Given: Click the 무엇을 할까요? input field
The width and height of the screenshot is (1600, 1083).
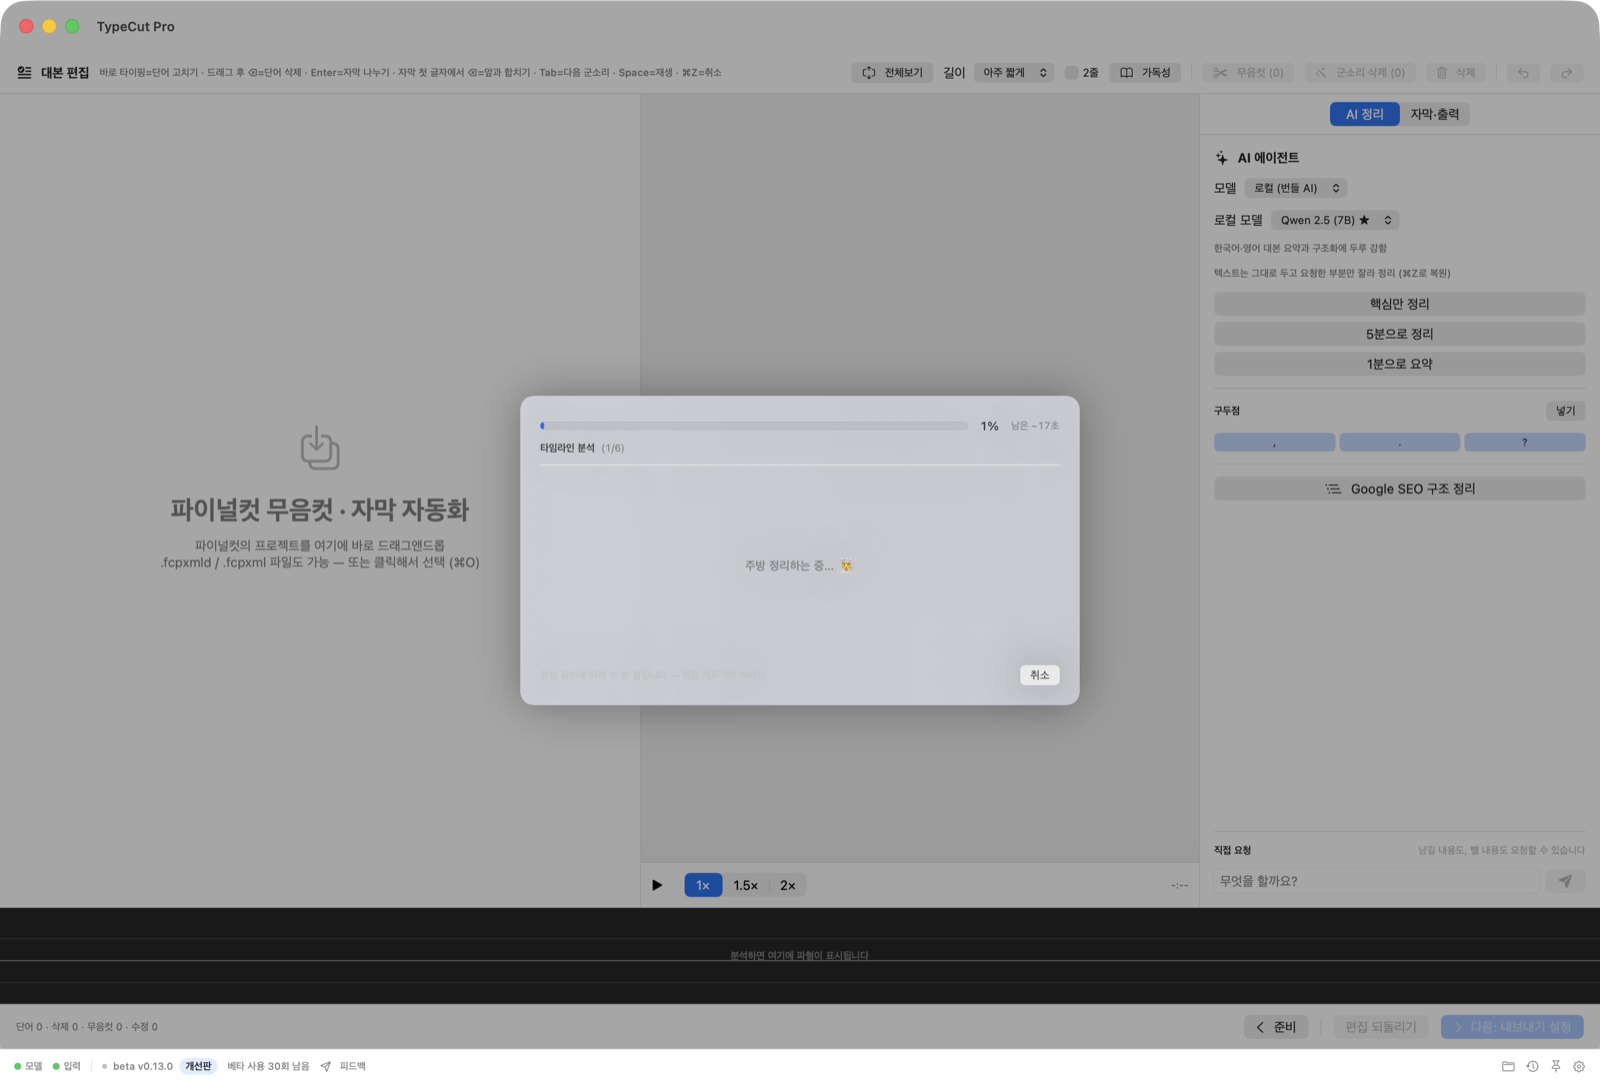Looking at the screenshot, I should 1376,881.
